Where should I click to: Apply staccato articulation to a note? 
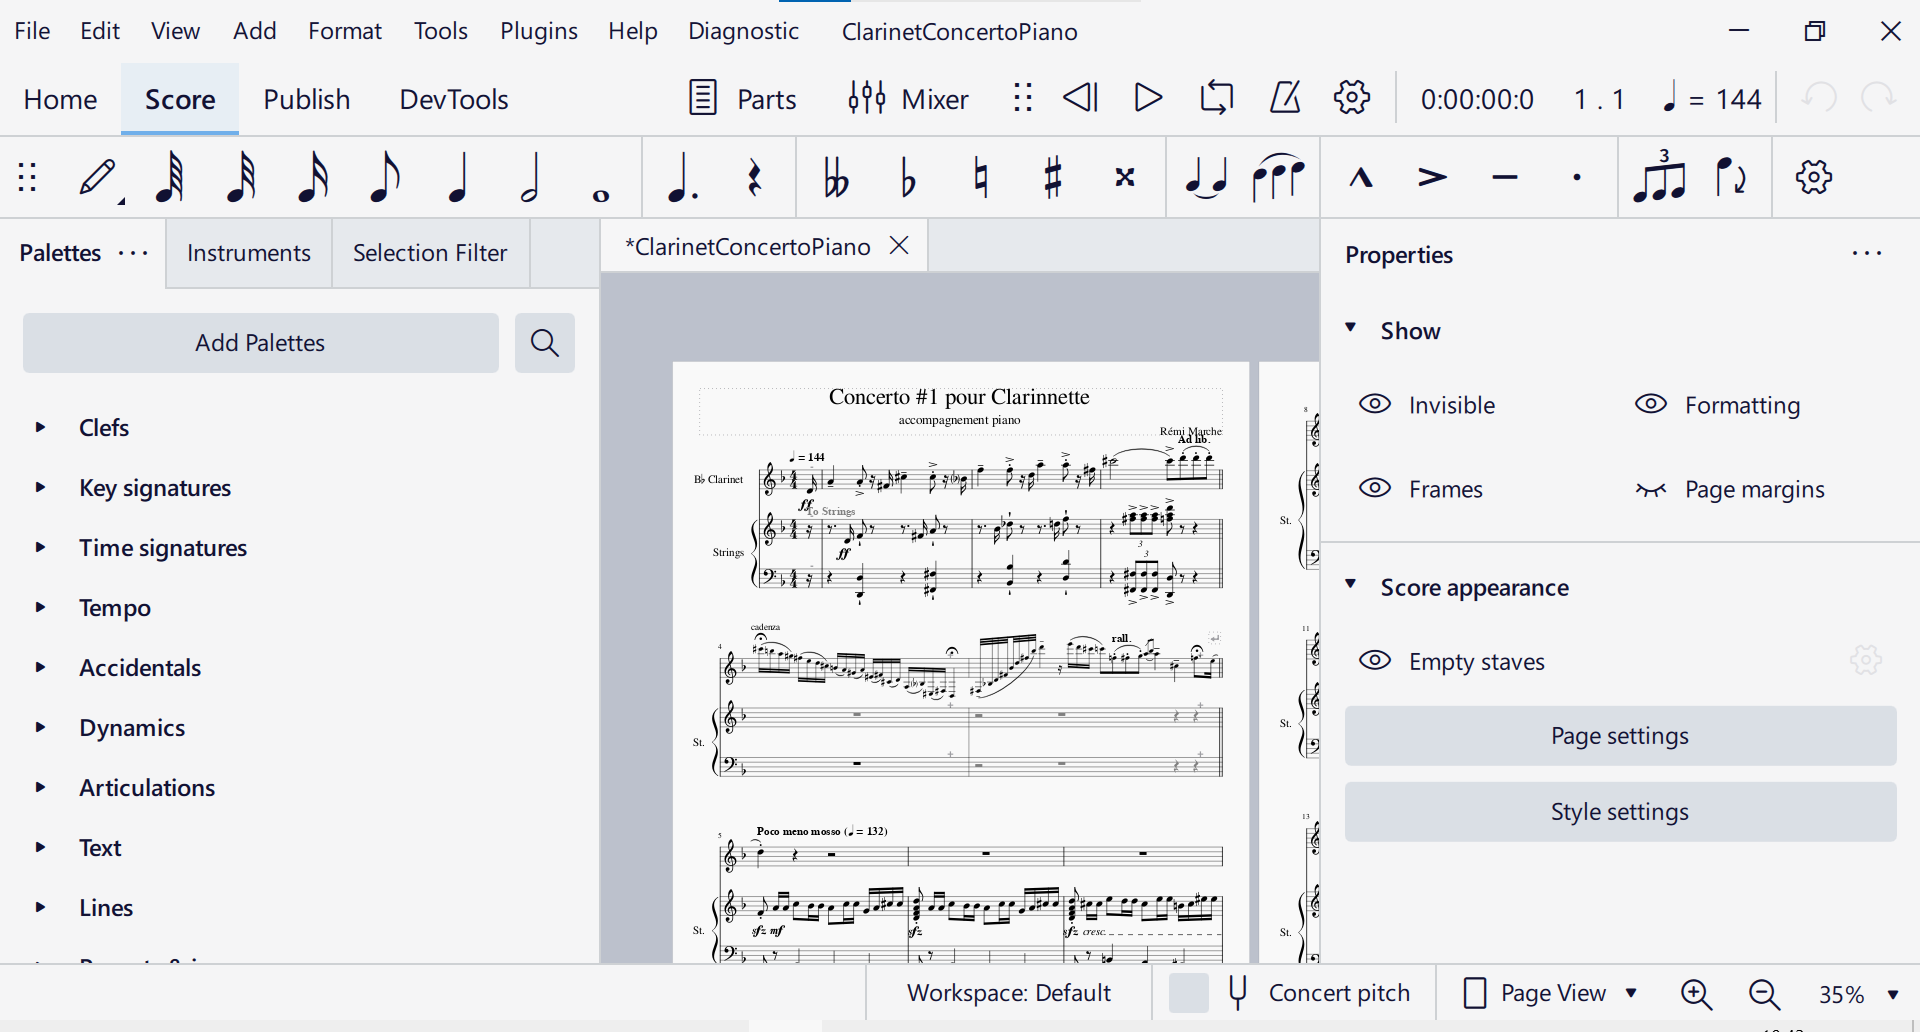coord(1576,177)
